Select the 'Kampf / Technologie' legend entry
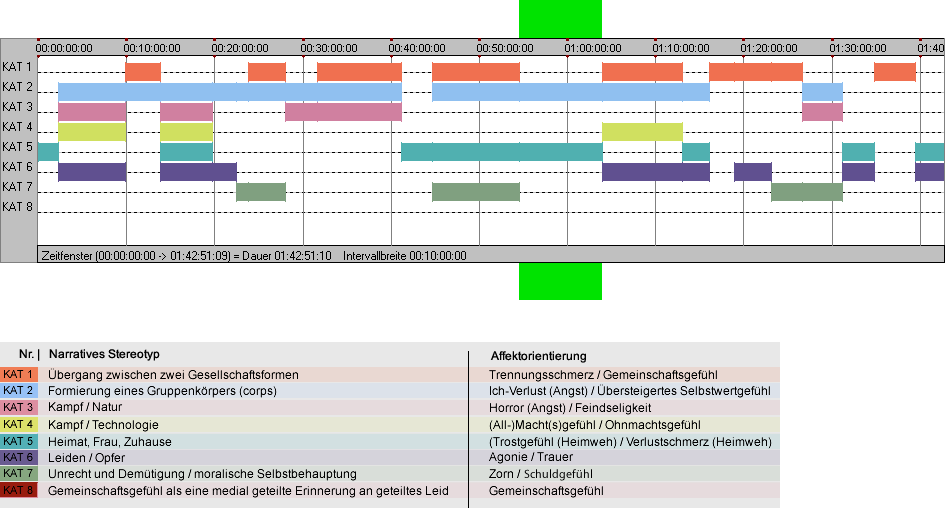Image resolution: width=945 pixels, height=530 pixels. pos(104,424)
